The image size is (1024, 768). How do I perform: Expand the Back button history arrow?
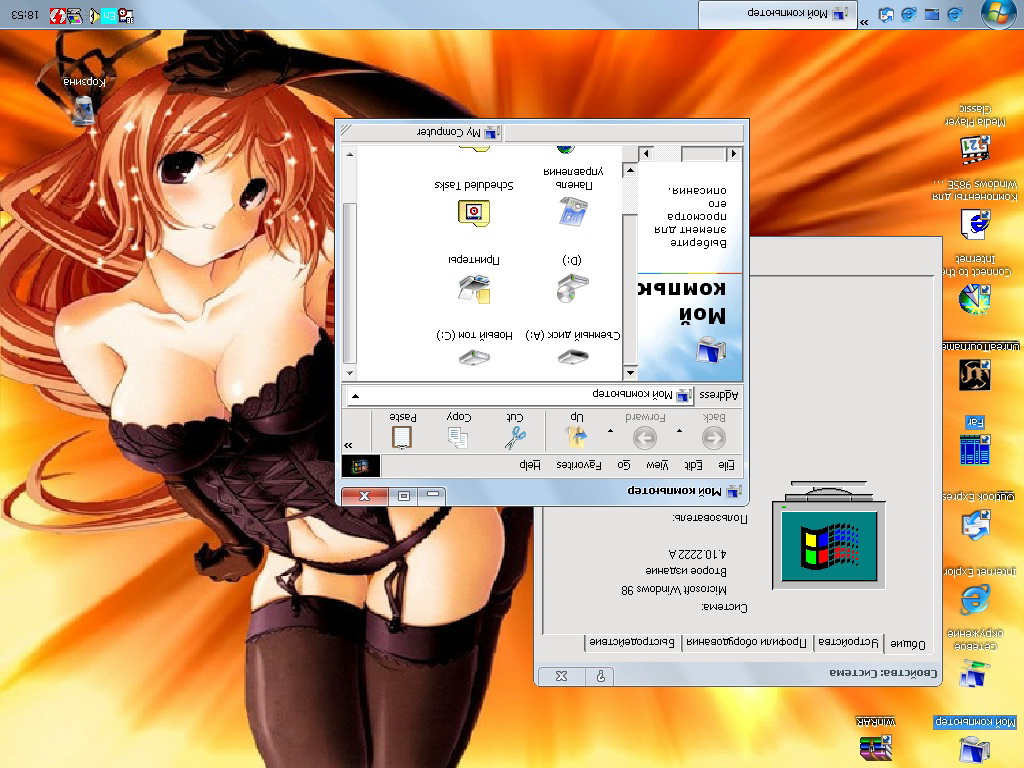tap(680, 432)
